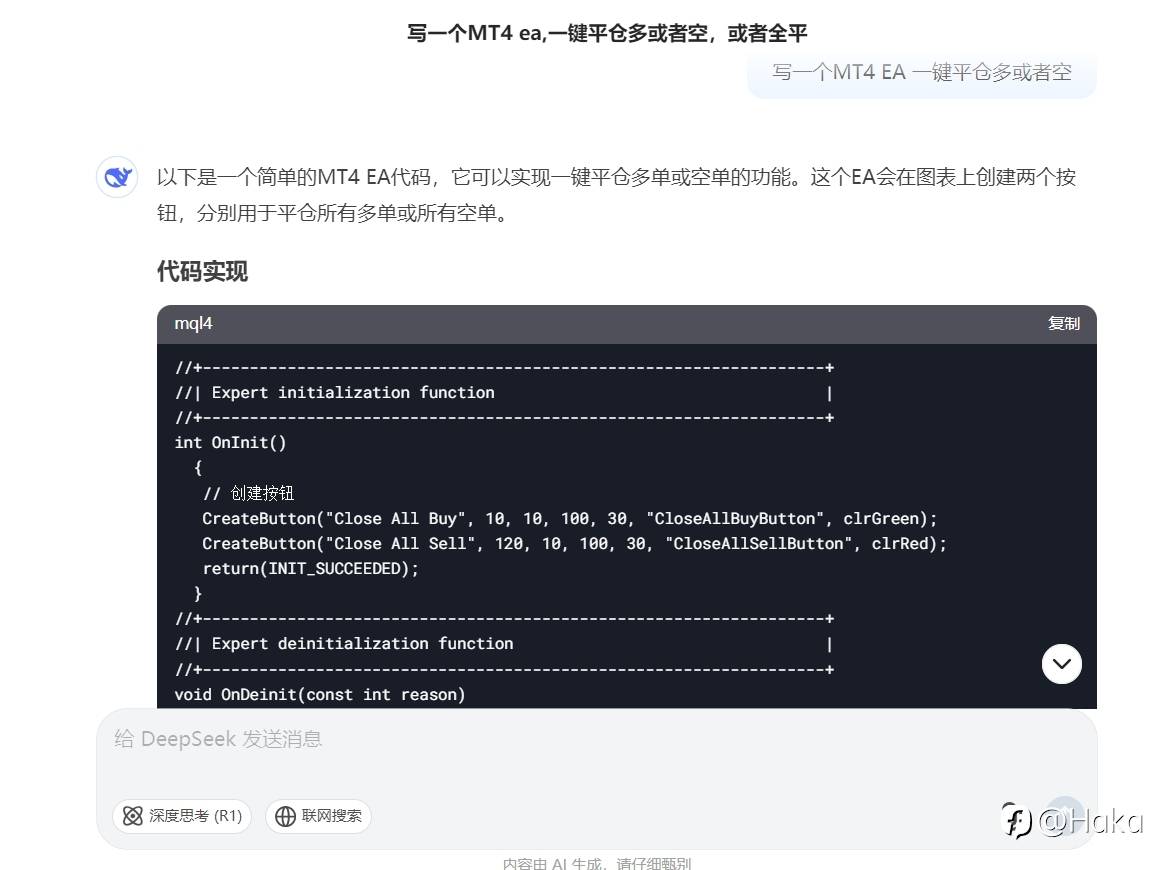Click the attachment paperclip icon
This screenshot has height=870, width=1155.
1012,817
